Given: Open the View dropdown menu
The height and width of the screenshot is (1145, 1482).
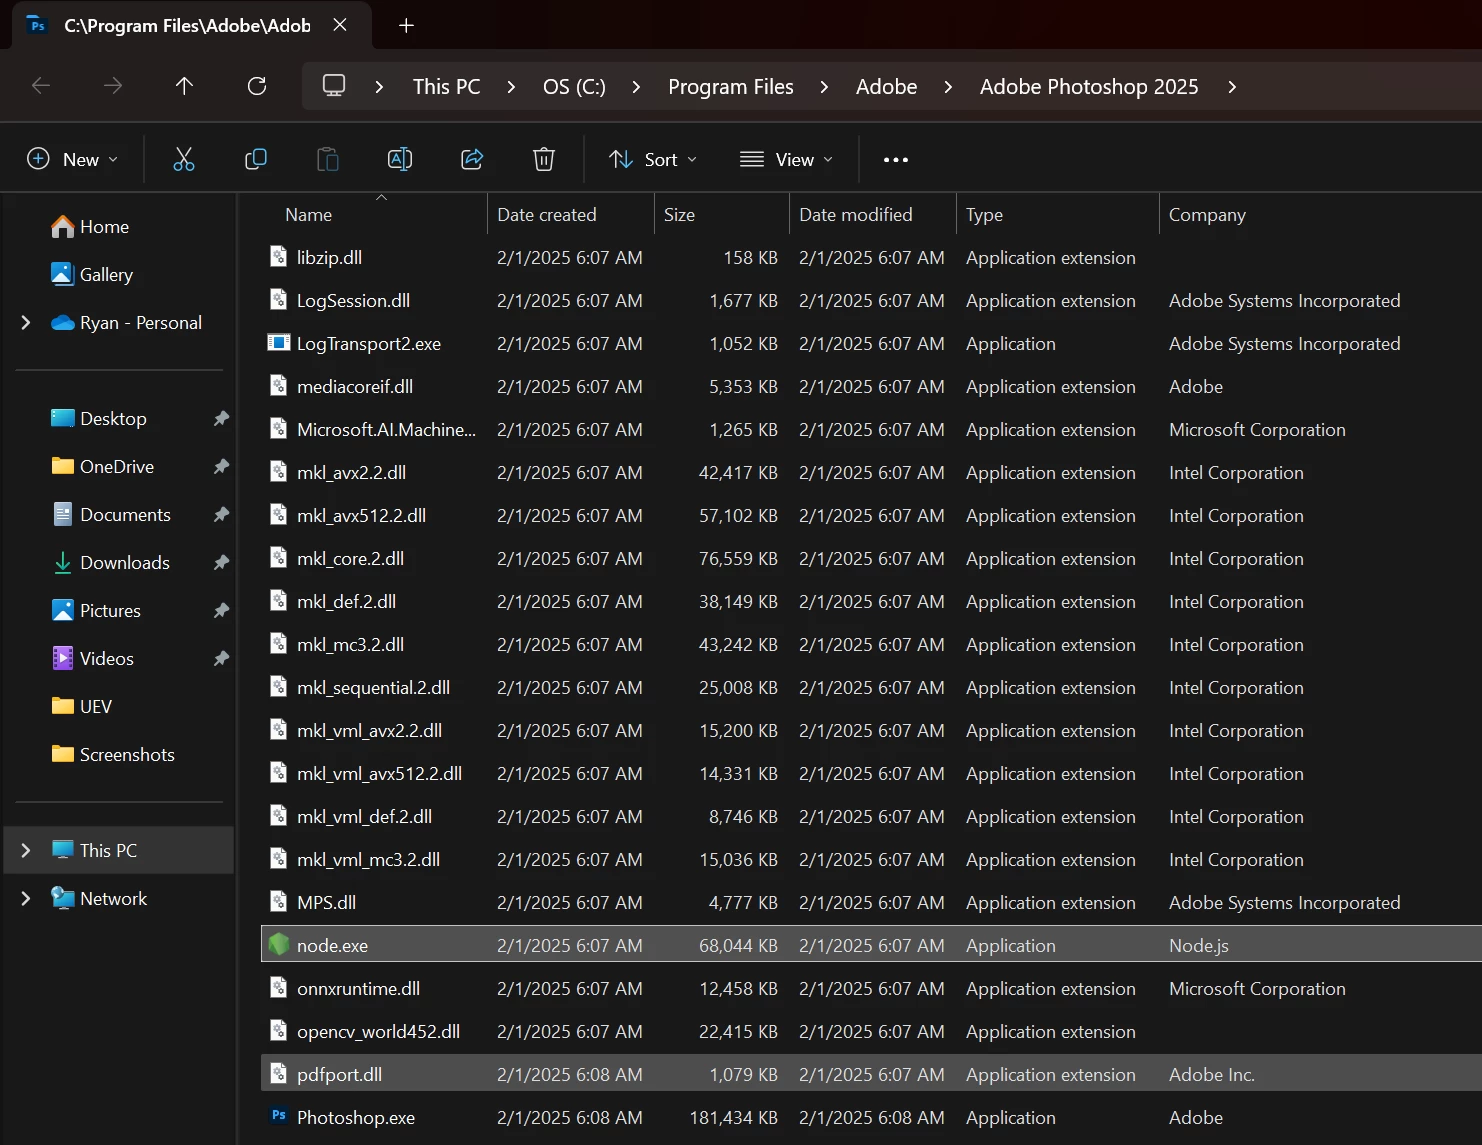Looking at the screenshot, I should coord(786,160).
